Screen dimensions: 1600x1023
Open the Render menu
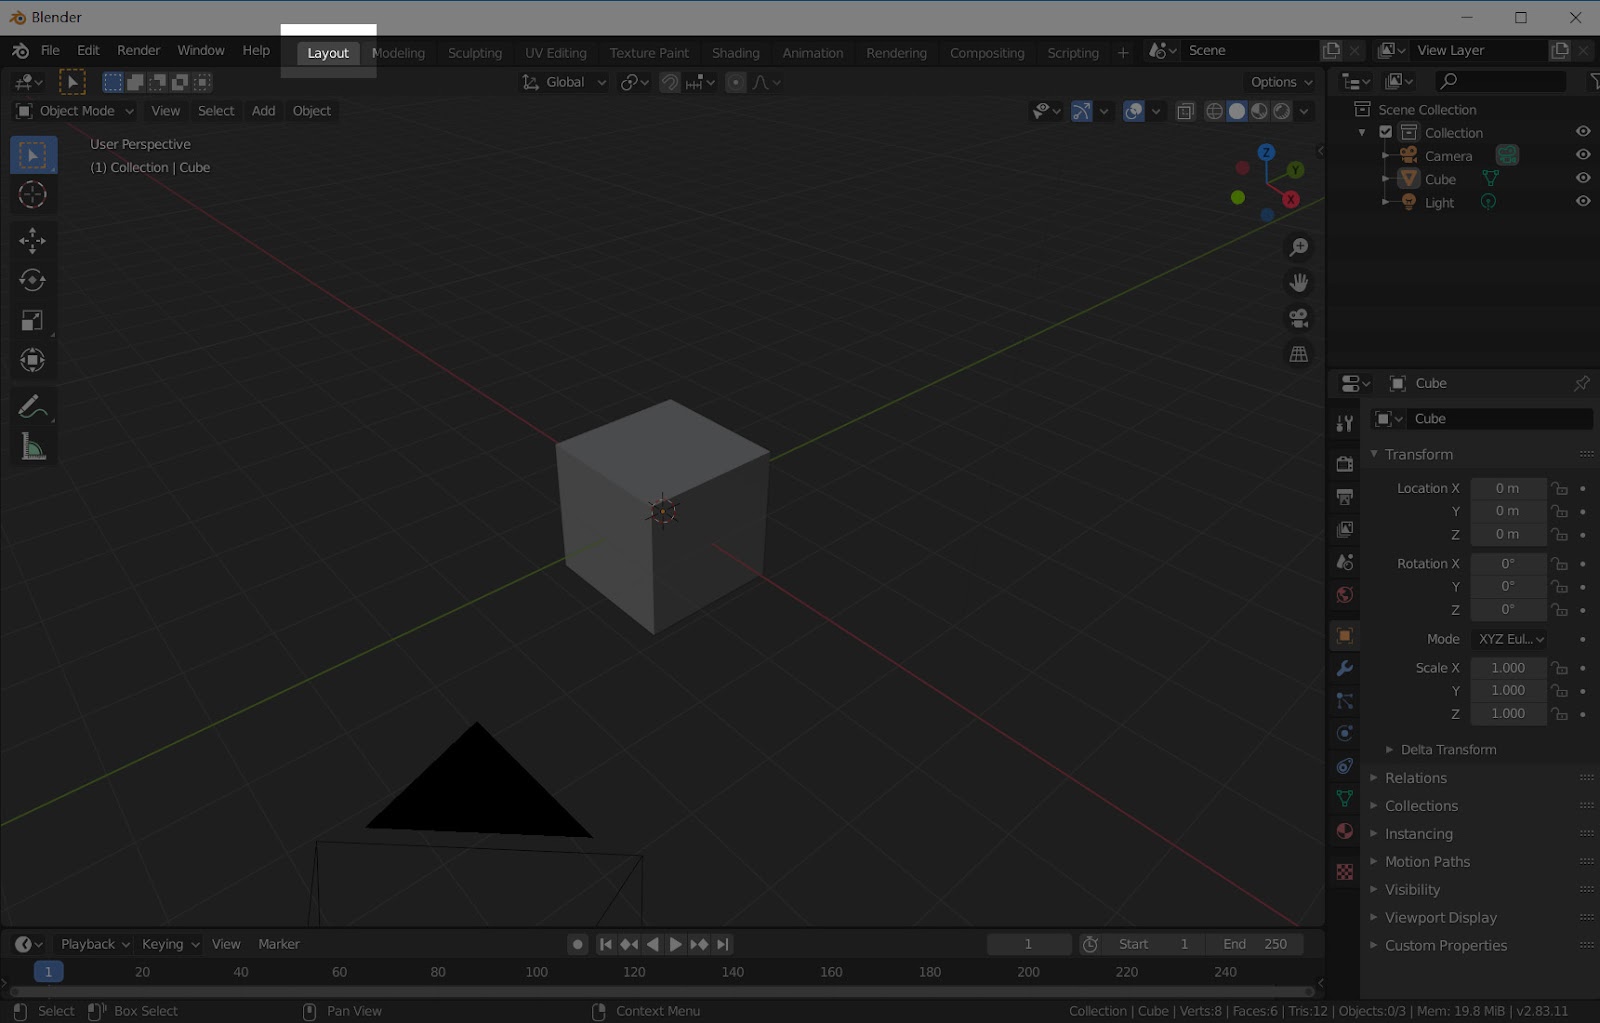138,50
